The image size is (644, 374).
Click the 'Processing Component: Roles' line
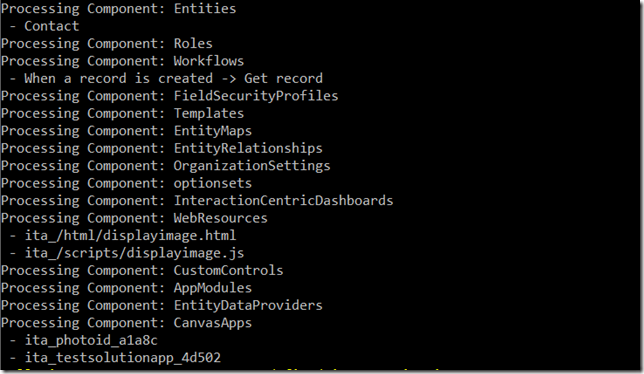pos(107,44)
